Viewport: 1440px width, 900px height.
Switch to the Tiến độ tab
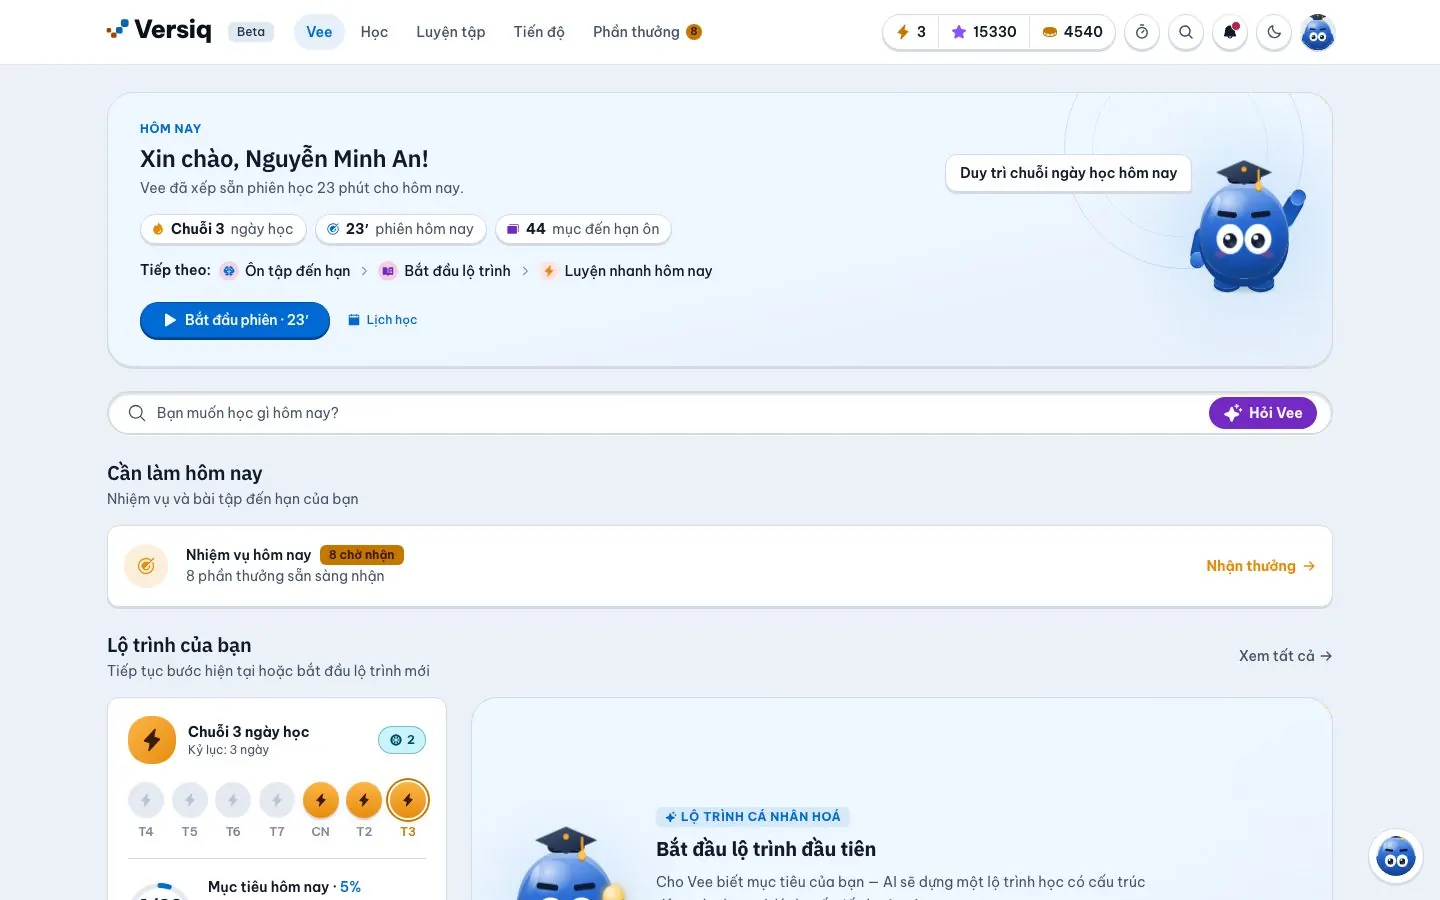tap(539, 32)
